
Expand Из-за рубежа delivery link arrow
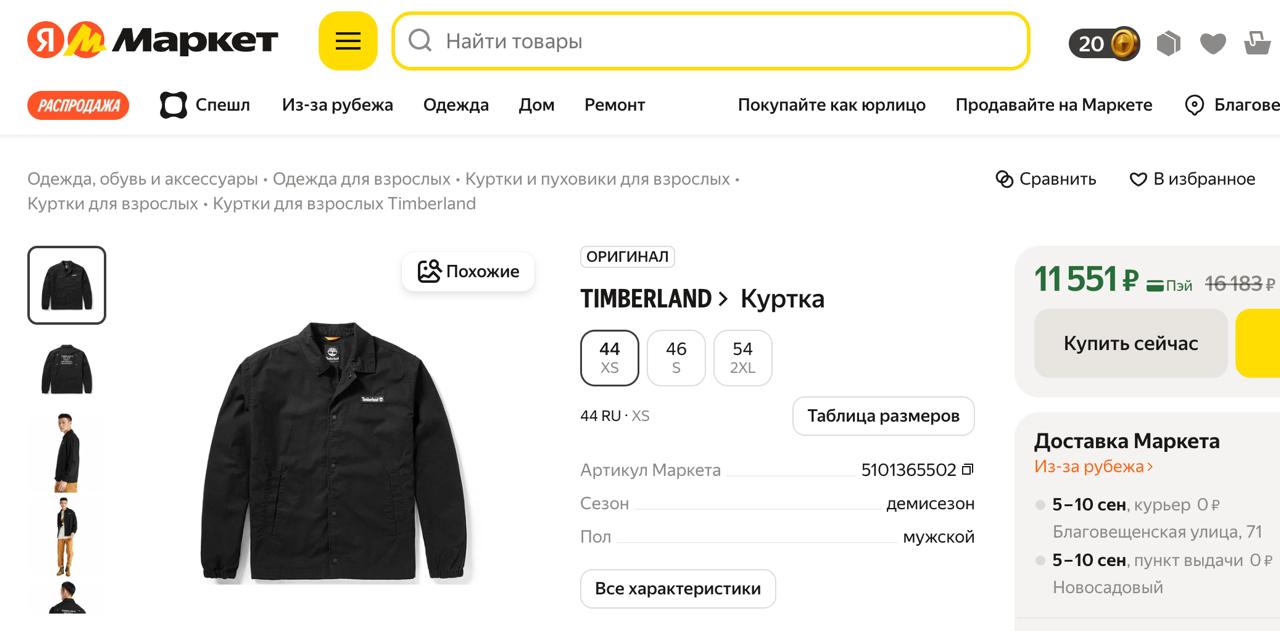pos(1150,467)
